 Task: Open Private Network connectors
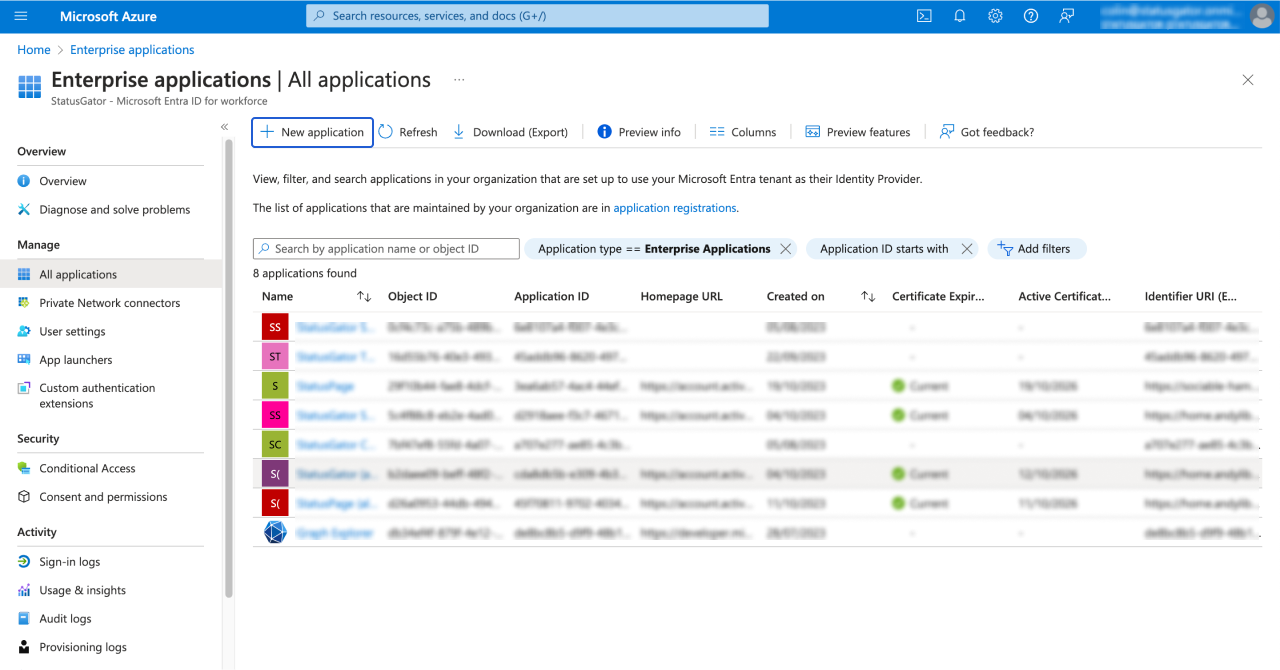[x=110, y=303]
